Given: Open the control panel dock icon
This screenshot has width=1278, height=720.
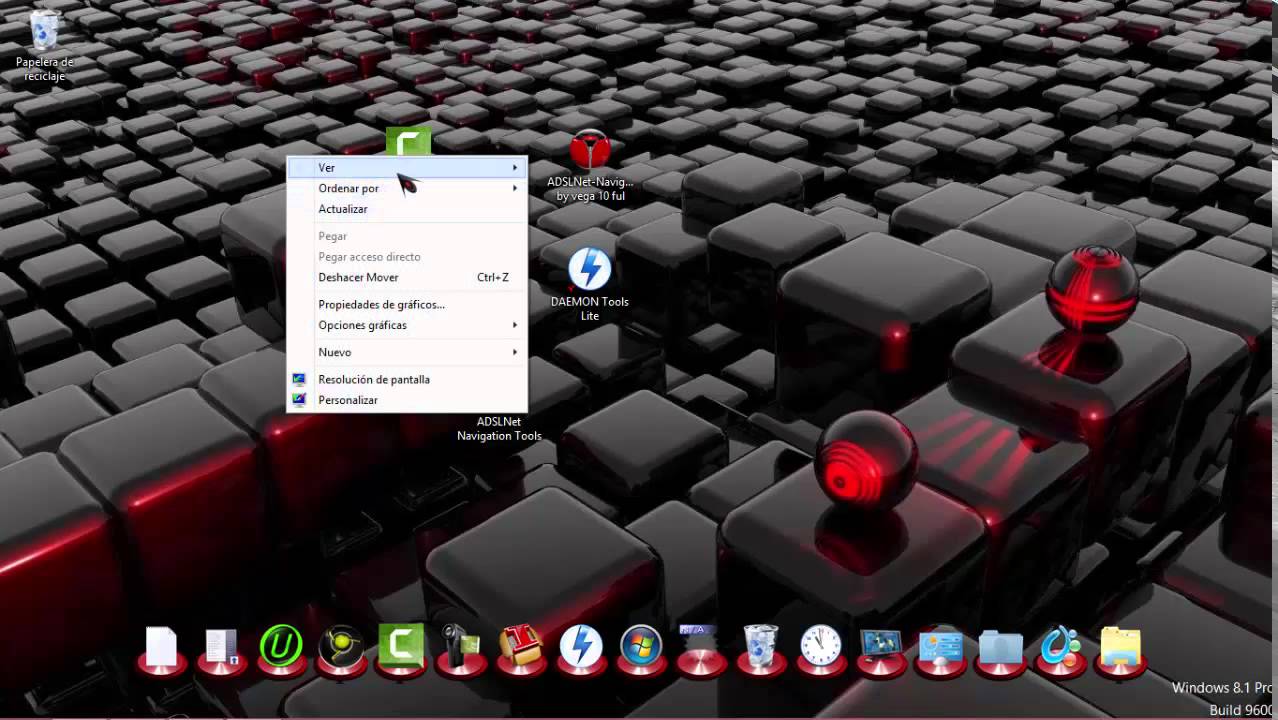Looking at the screenshot, I should [x=941, y=647].
